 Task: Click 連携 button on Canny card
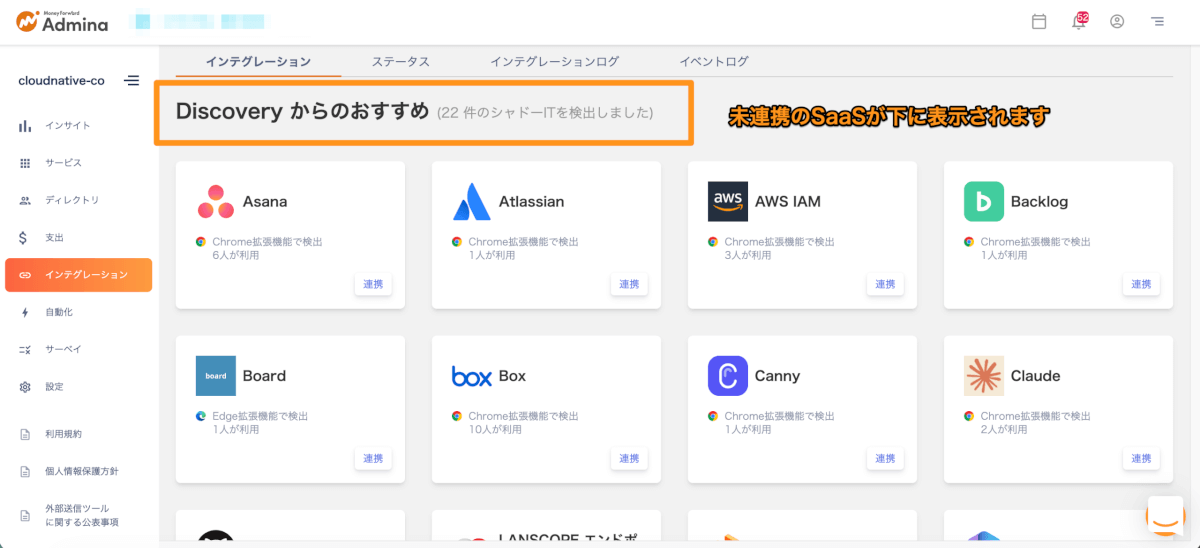[885, 459]
